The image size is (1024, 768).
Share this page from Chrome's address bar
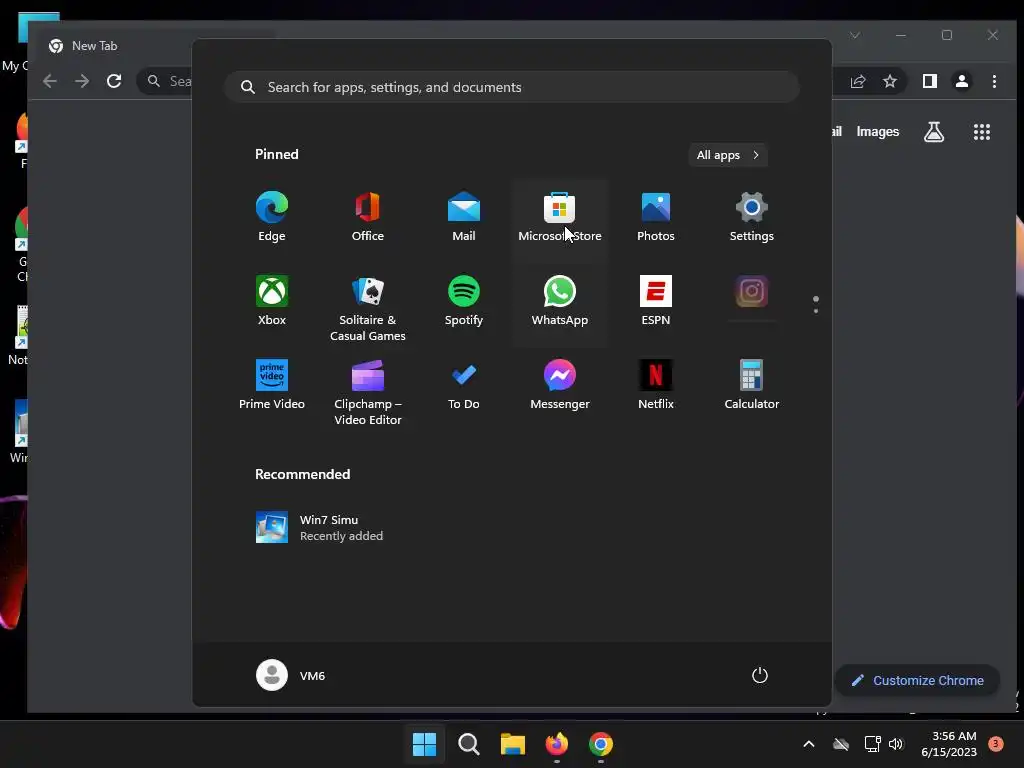click(x=857, y=81)
